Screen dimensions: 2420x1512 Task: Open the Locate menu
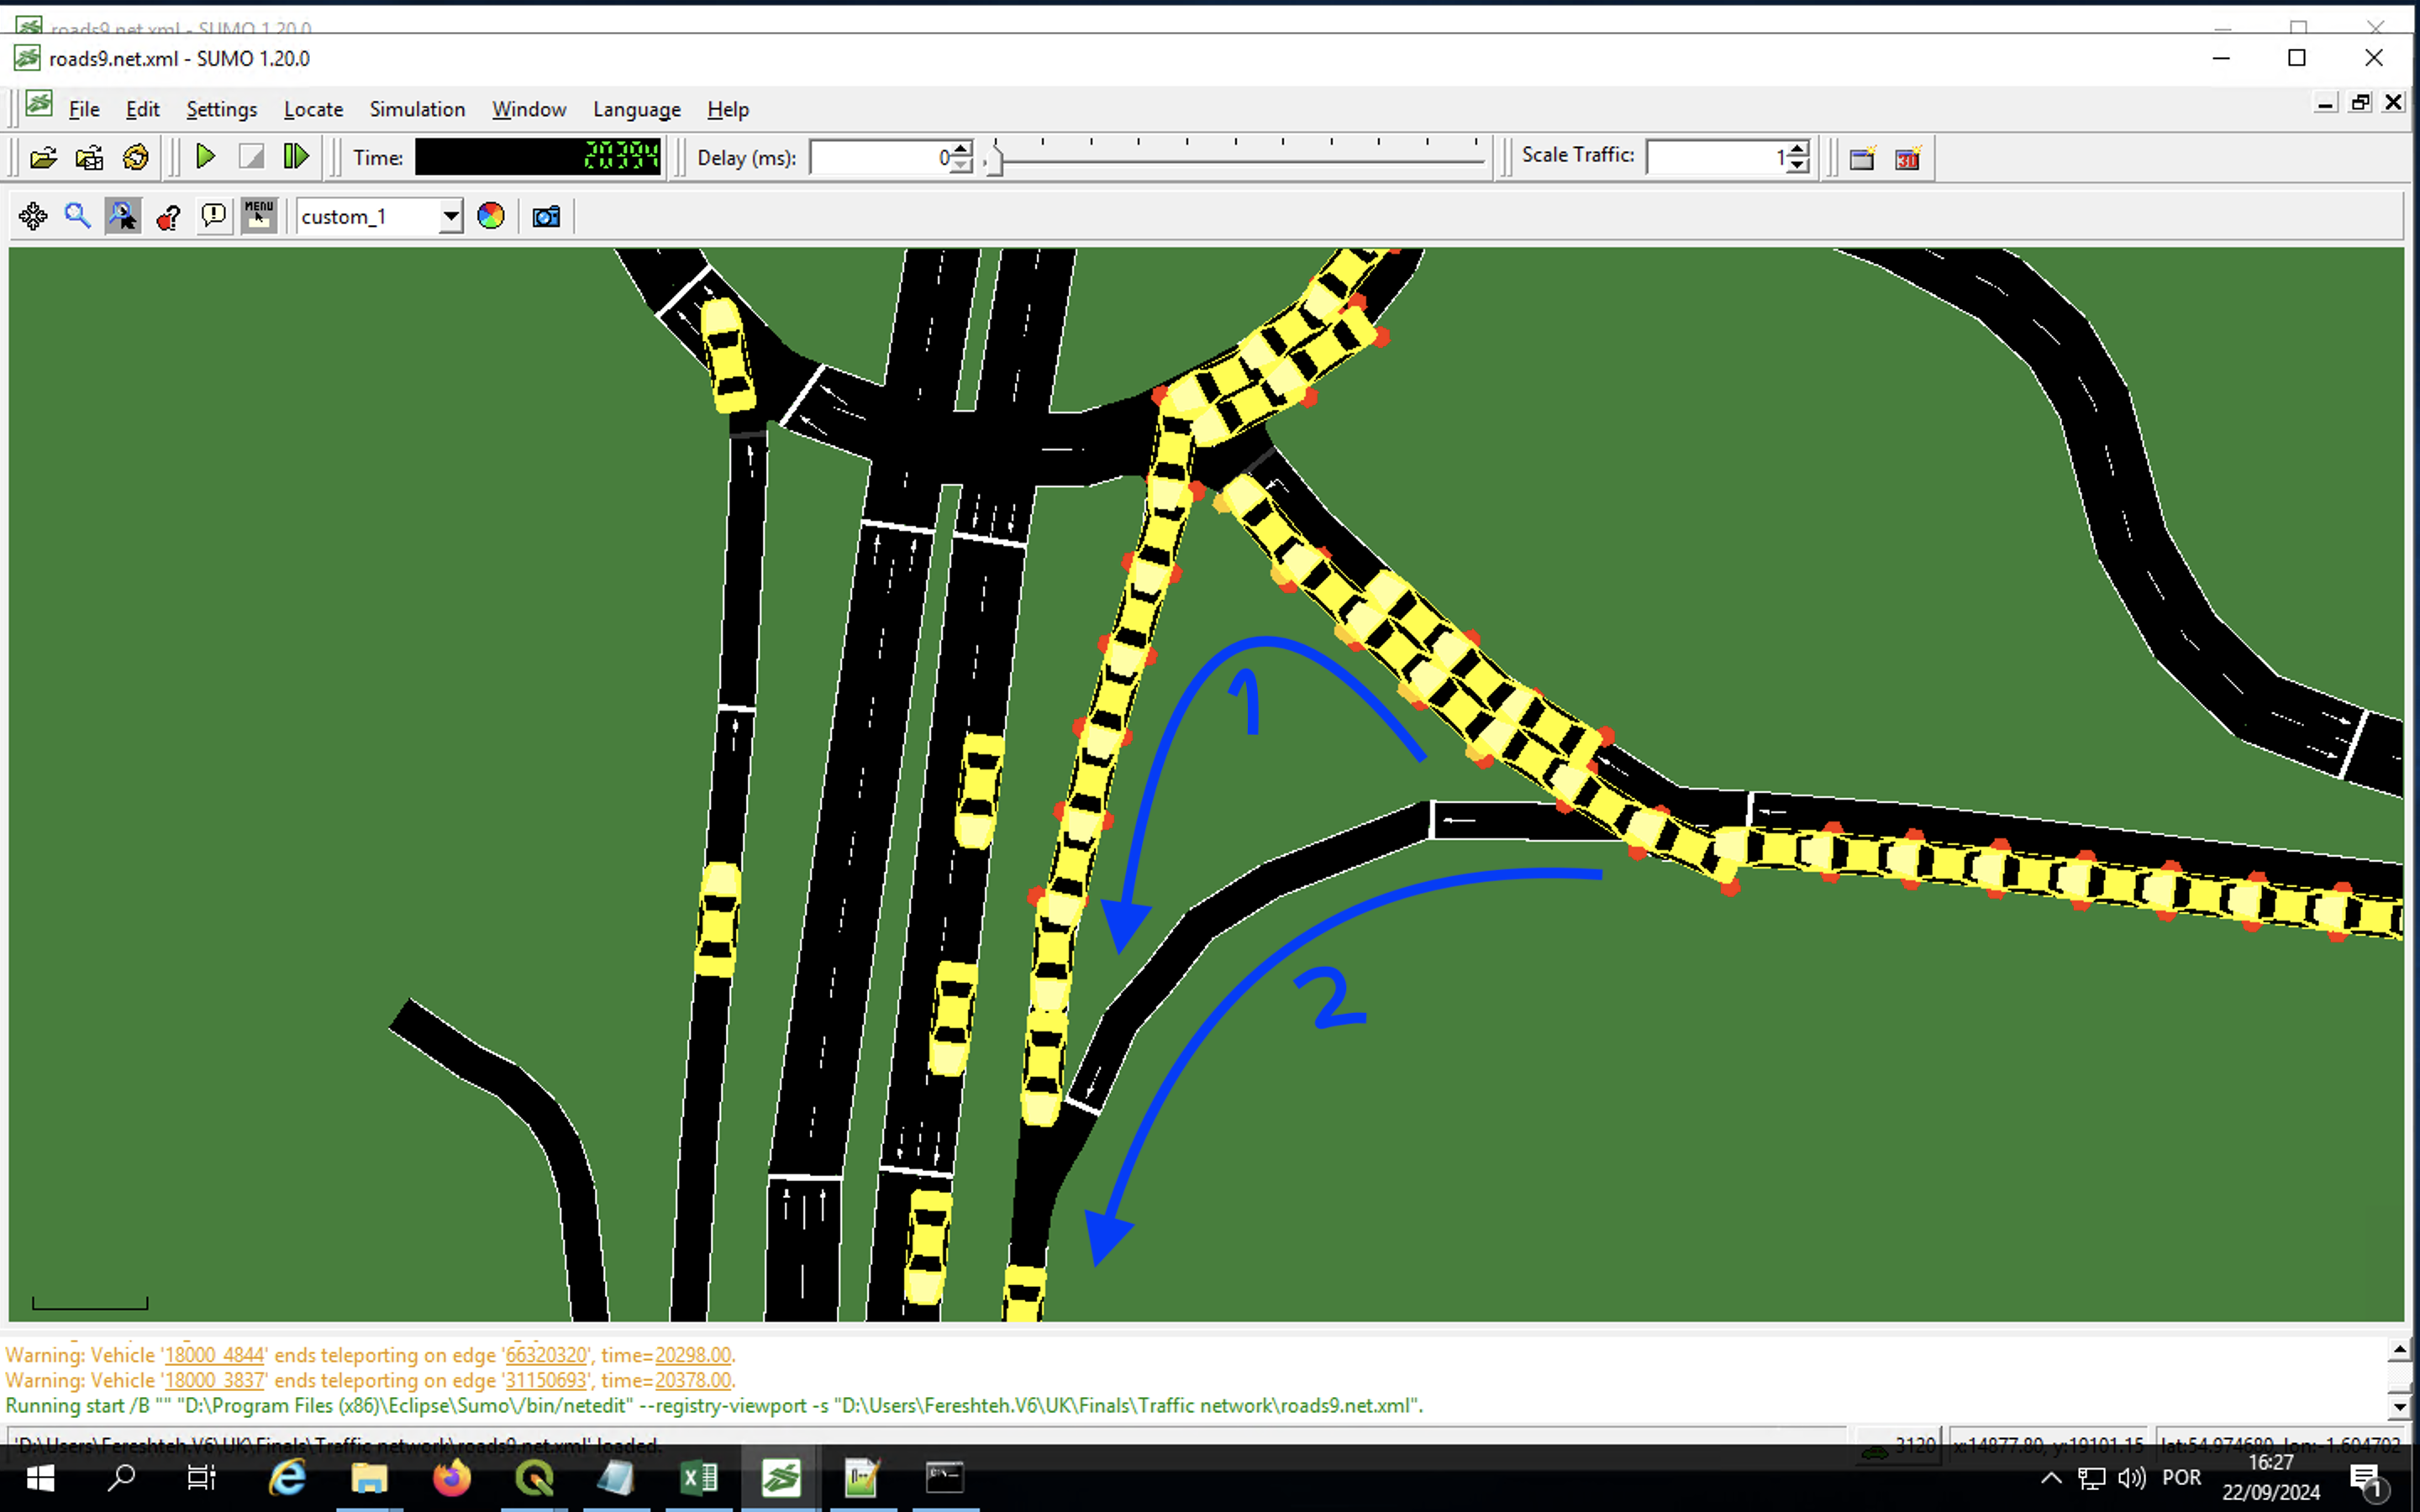[313, 109]
